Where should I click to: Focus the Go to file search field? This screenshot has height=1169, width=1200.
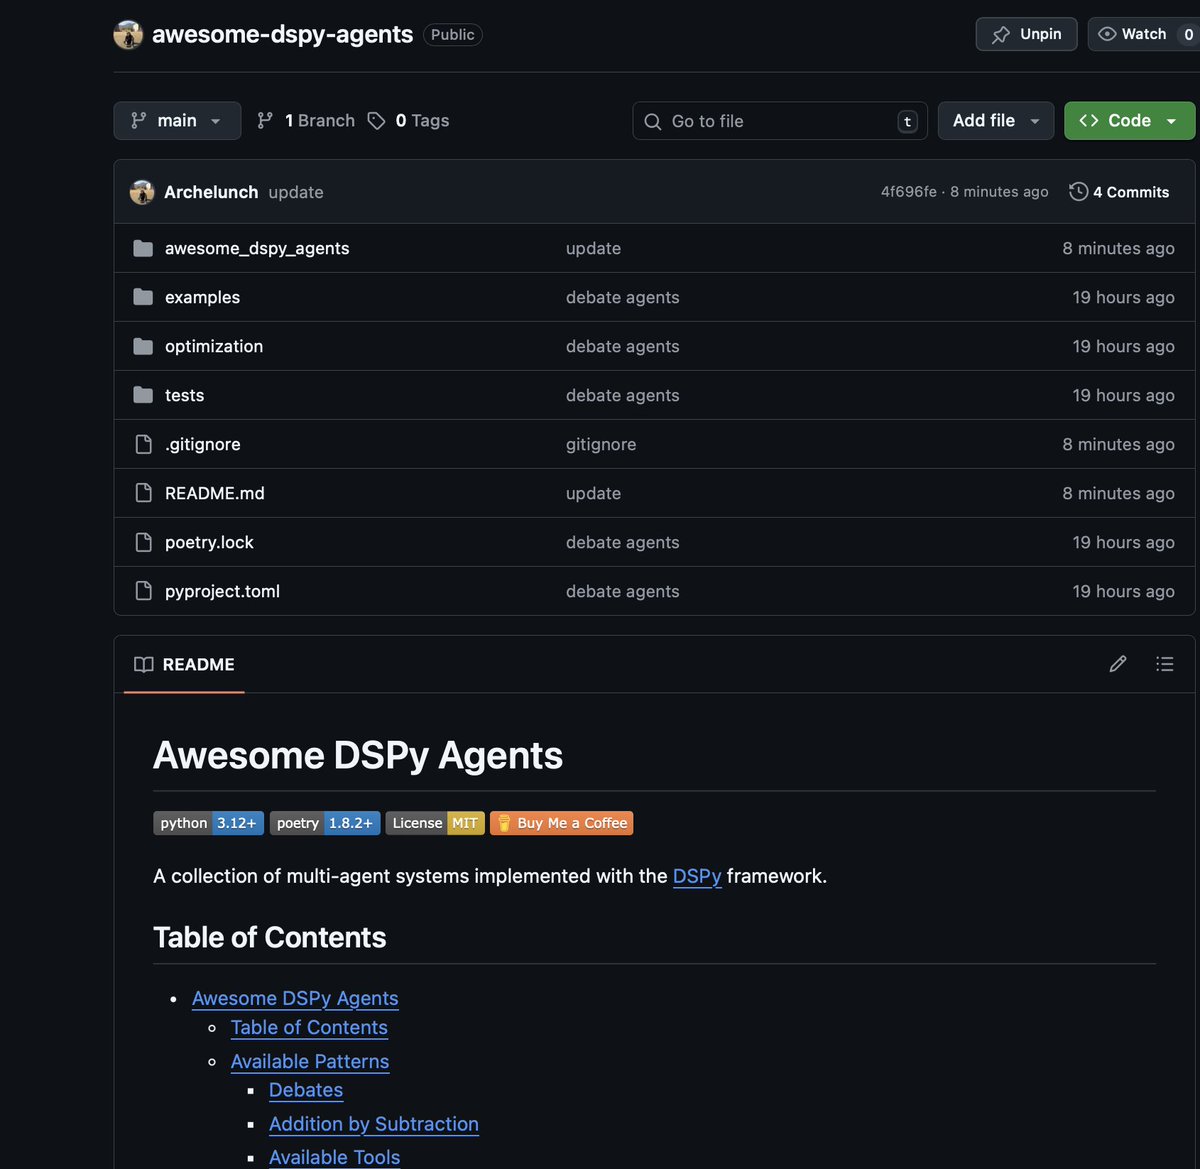coord(780,121)
